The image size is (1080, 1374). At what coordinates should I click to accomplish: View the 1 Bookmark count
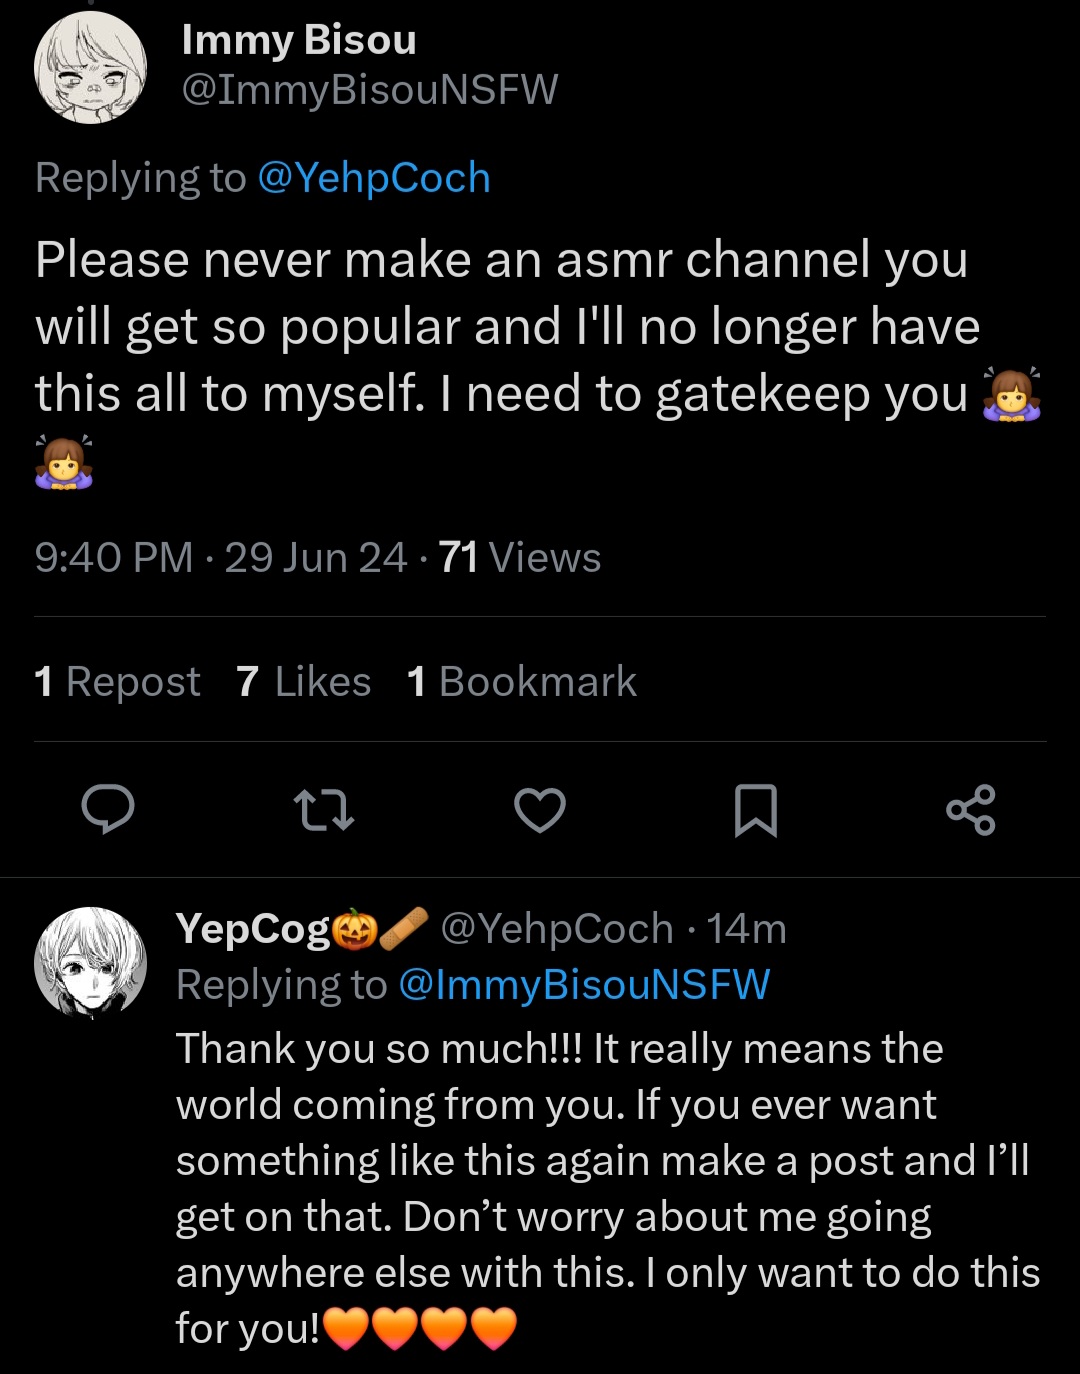point(522,682)
